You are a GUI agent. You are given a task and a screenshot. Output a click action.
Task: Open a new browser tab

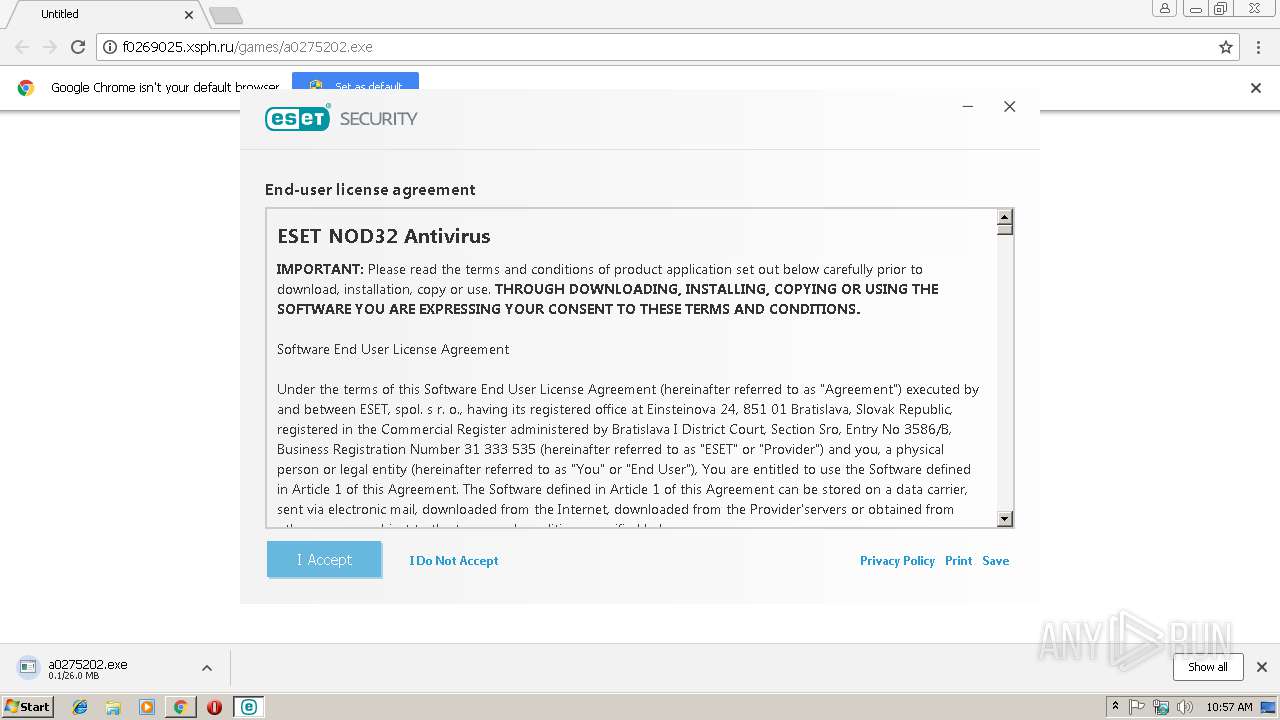[226, 15]
